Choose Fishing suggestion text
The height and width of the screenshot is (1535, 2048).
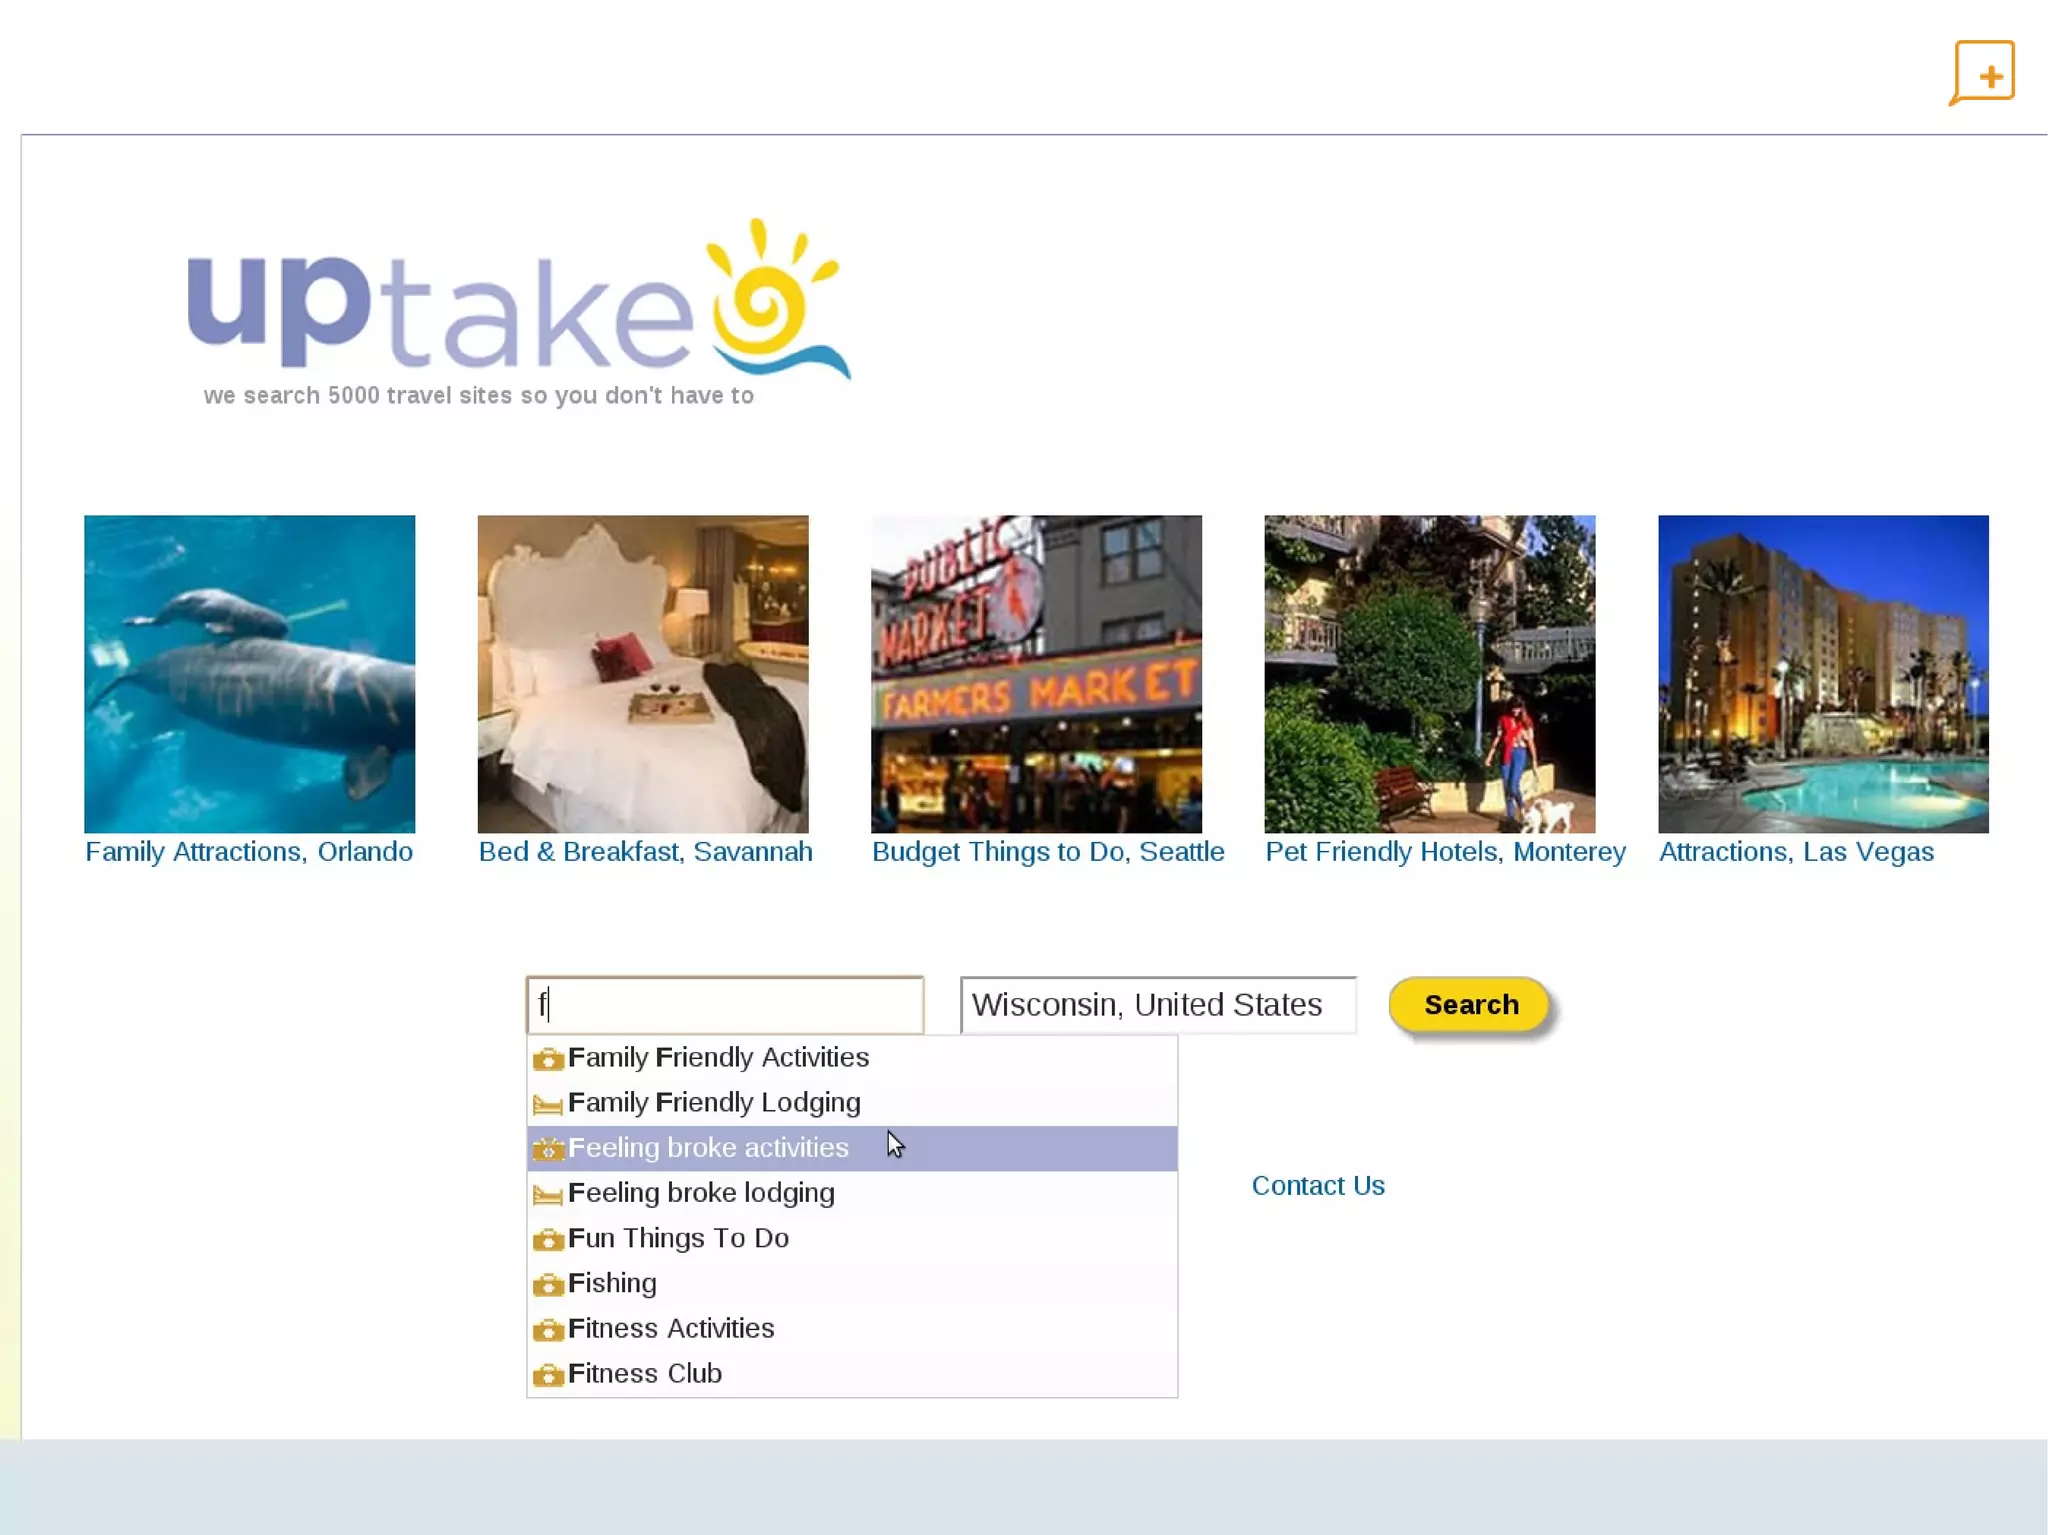pyautogui.click(x=612, y=1283)
